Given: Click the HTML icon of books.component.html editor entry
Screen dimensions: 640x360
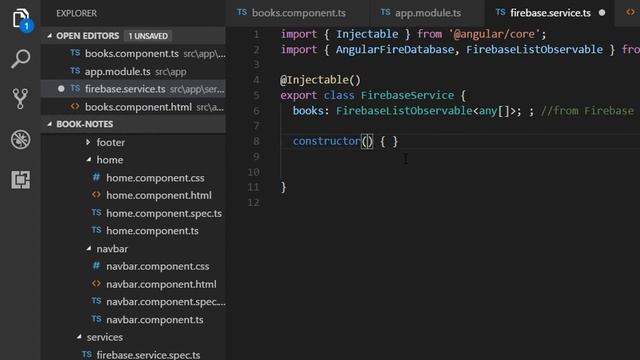Looking at the screenshot, I should tap(75, 106).
